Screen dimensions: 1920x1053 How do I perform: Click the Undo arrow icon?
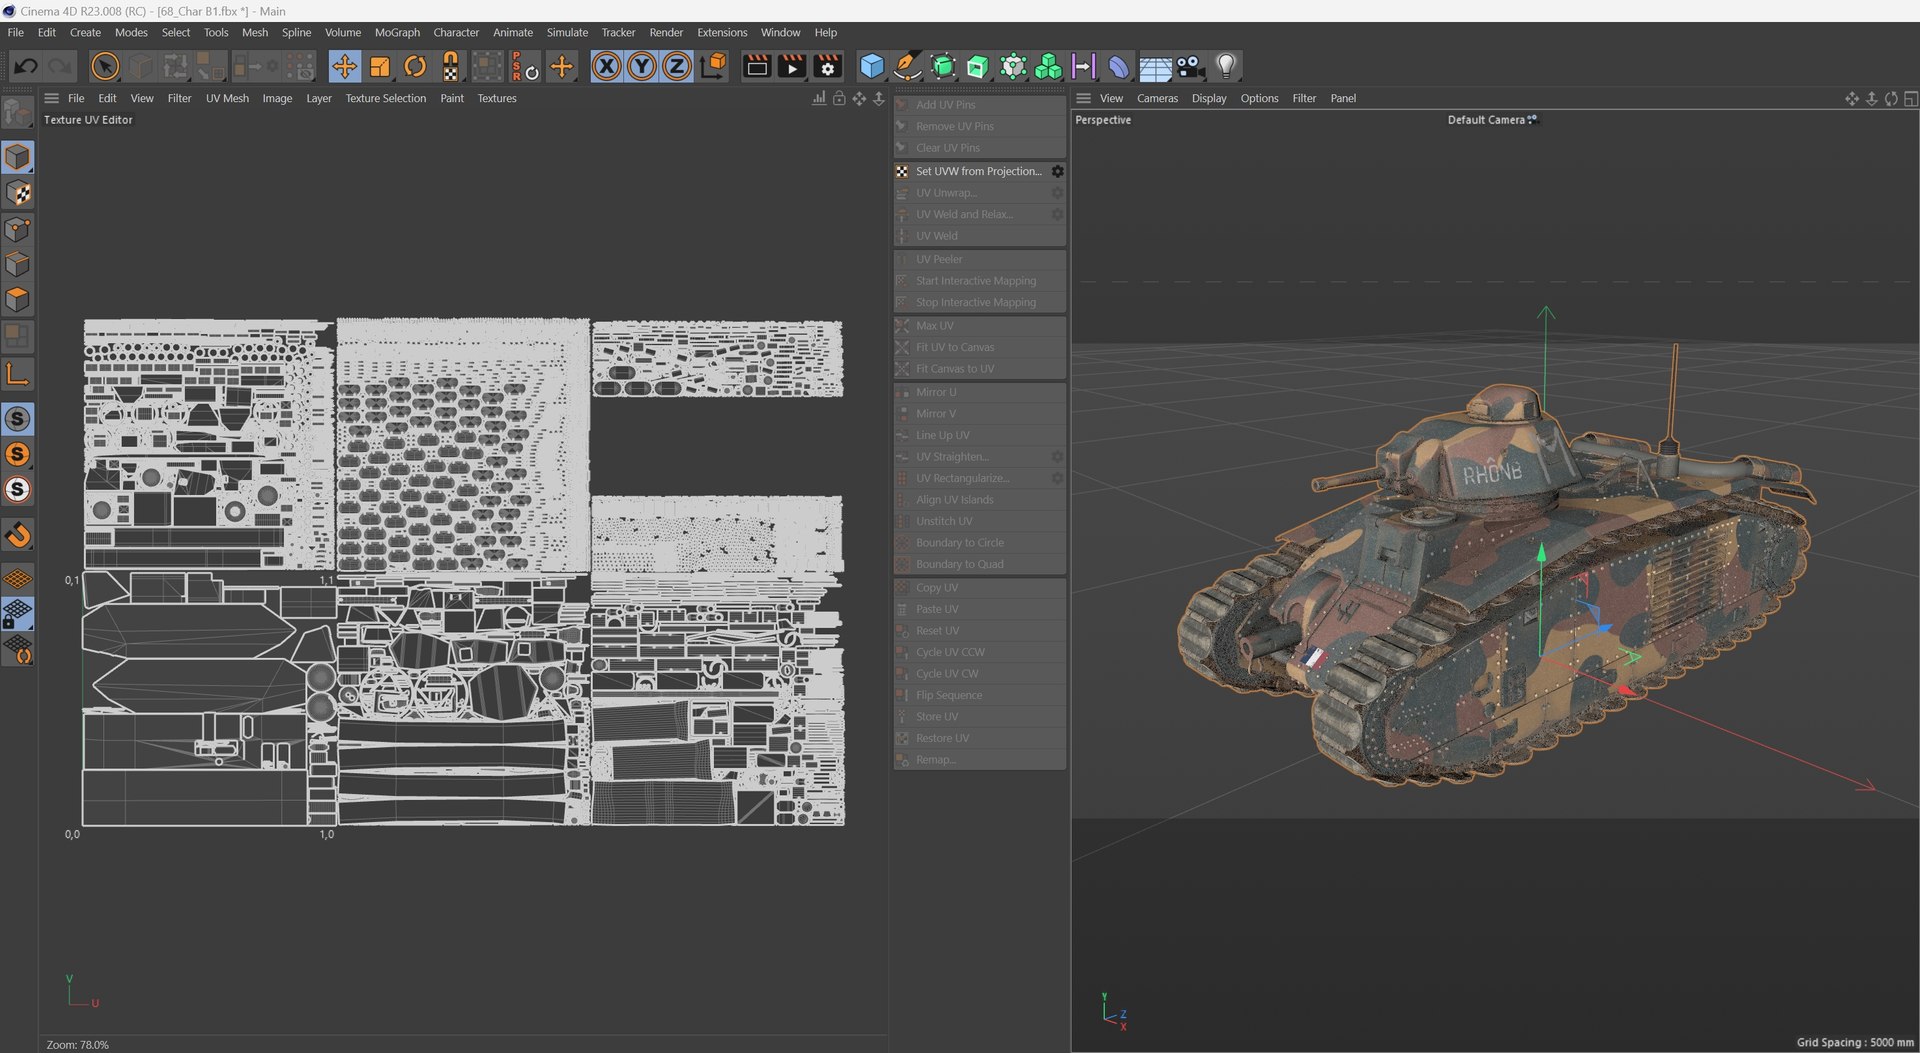click(x=26, y=67)
